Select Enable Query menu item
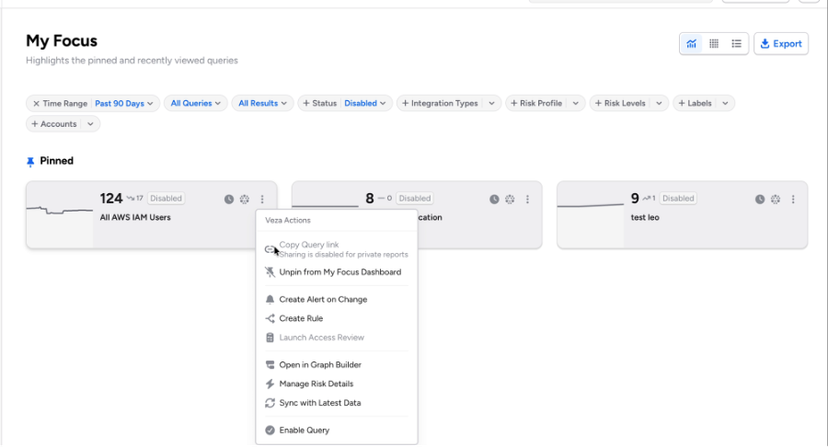 click(336, 431)
